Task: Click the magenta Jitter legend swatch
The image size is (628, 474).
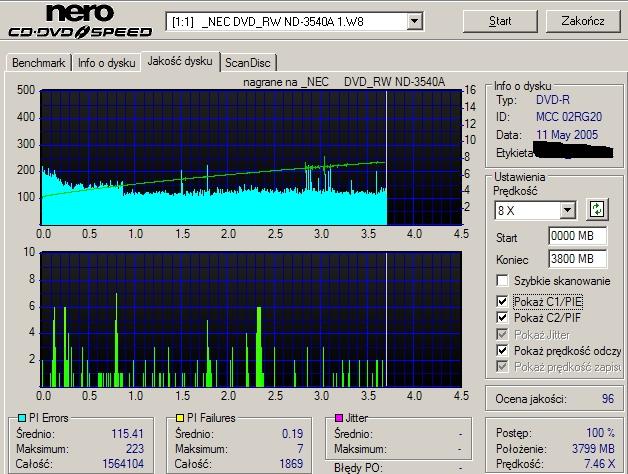Action: [338, 418]
